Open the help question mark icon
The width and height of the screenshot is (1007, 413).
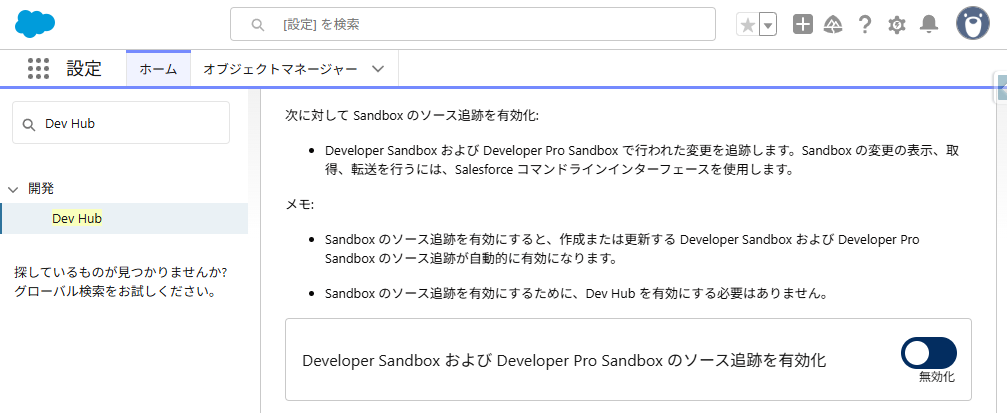coord(865,24)
